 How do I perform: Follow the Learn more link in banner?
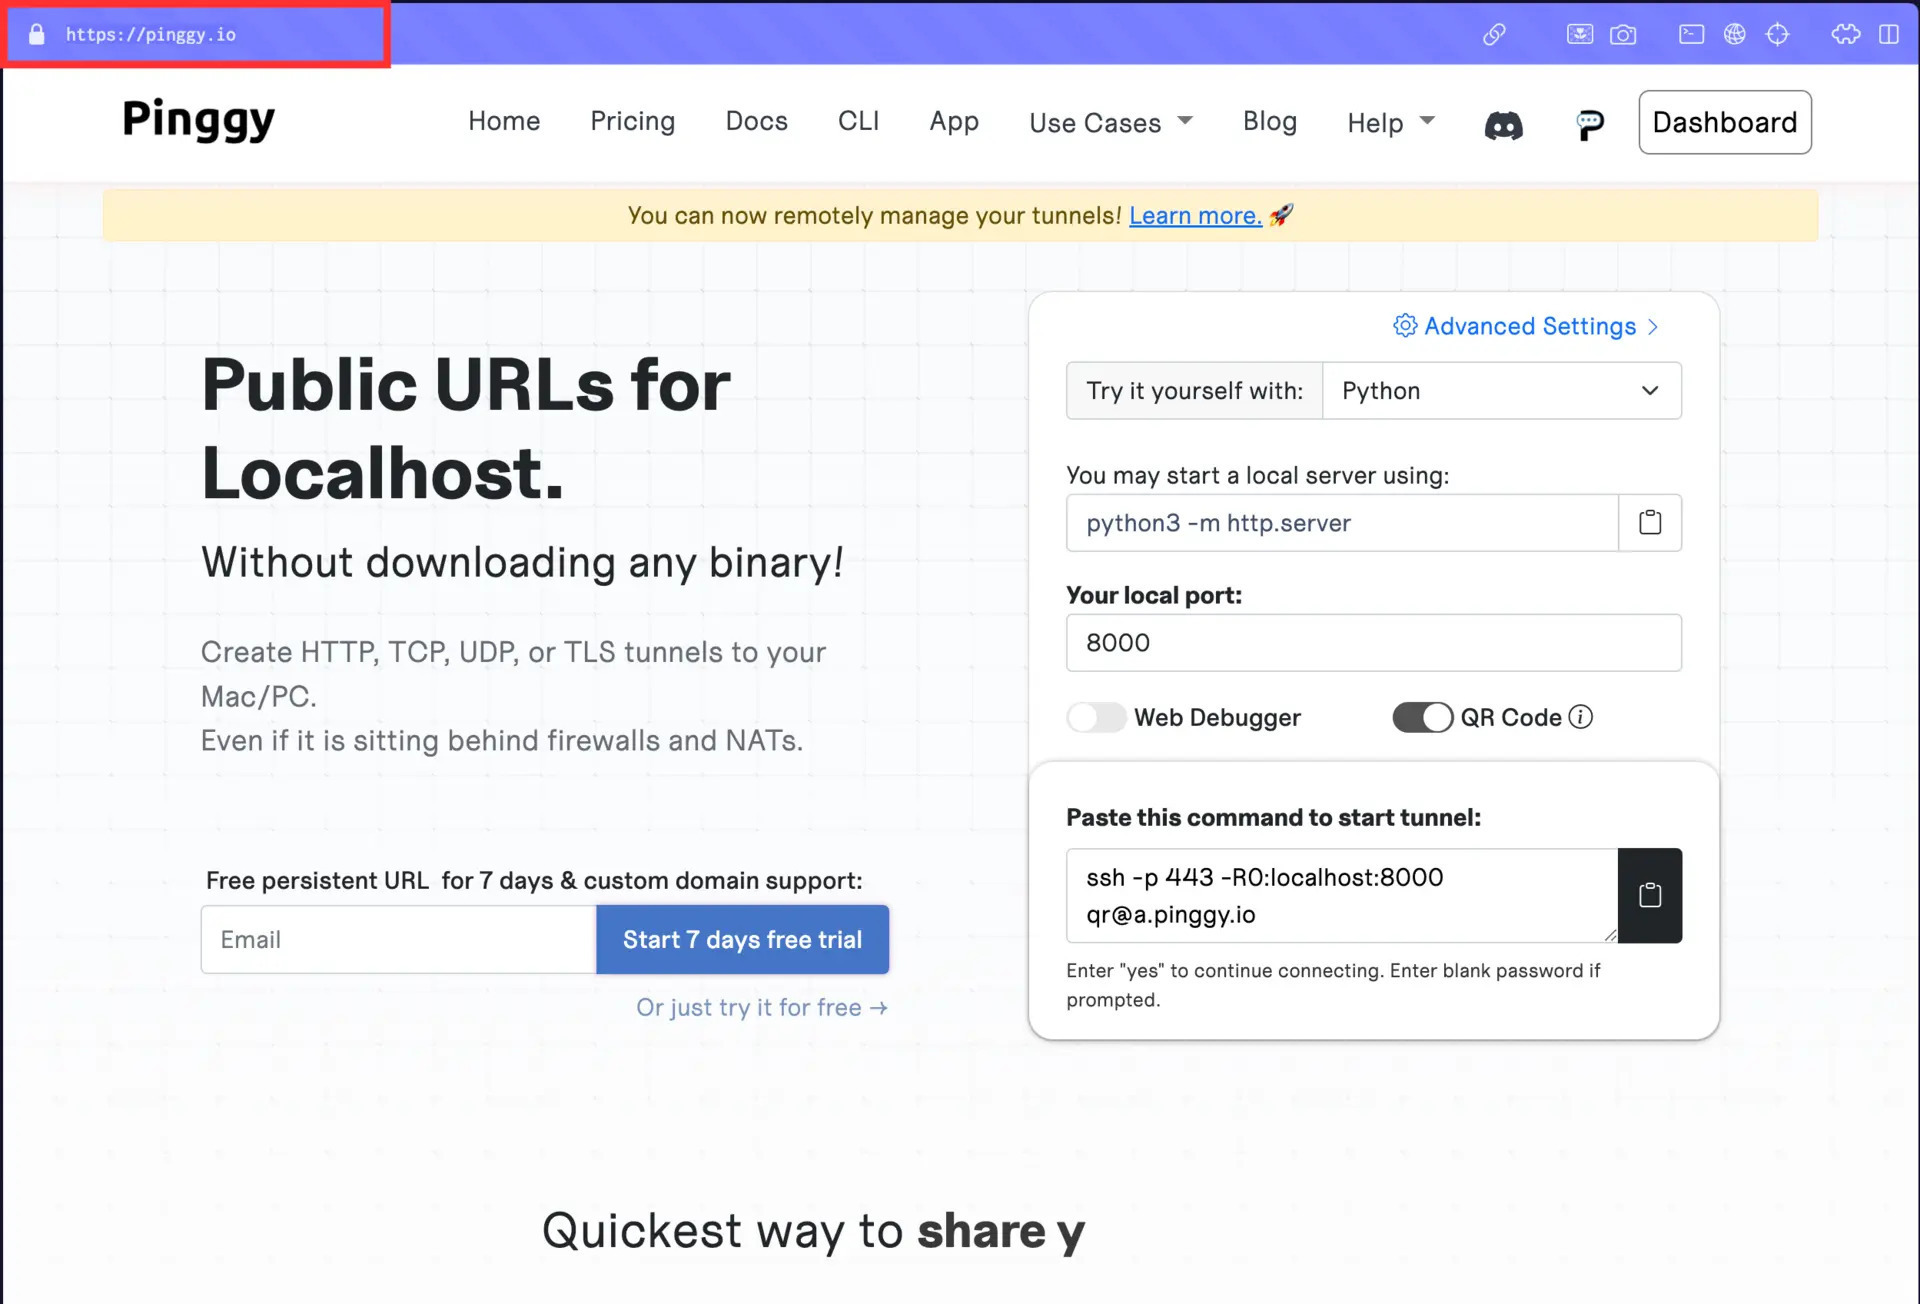(x=1195, y=215)
